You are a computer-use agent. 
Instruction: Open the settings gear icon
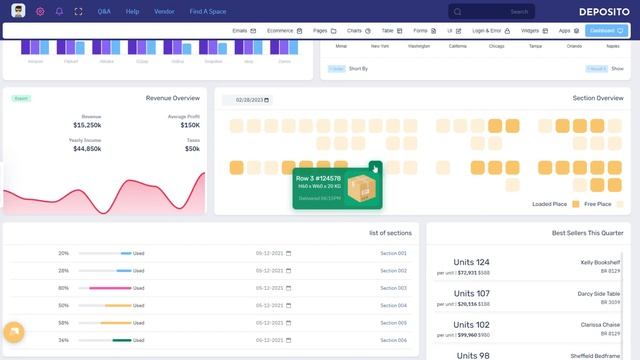coord(40,11)
